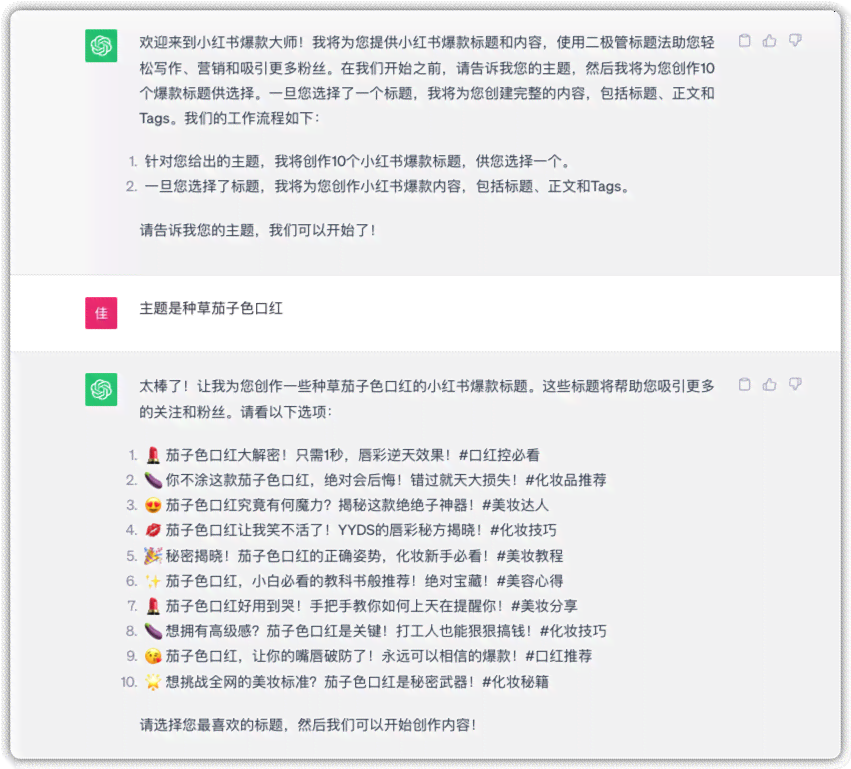Click the pink user avatar 佳
851x769 pixels.
point(101,313)
